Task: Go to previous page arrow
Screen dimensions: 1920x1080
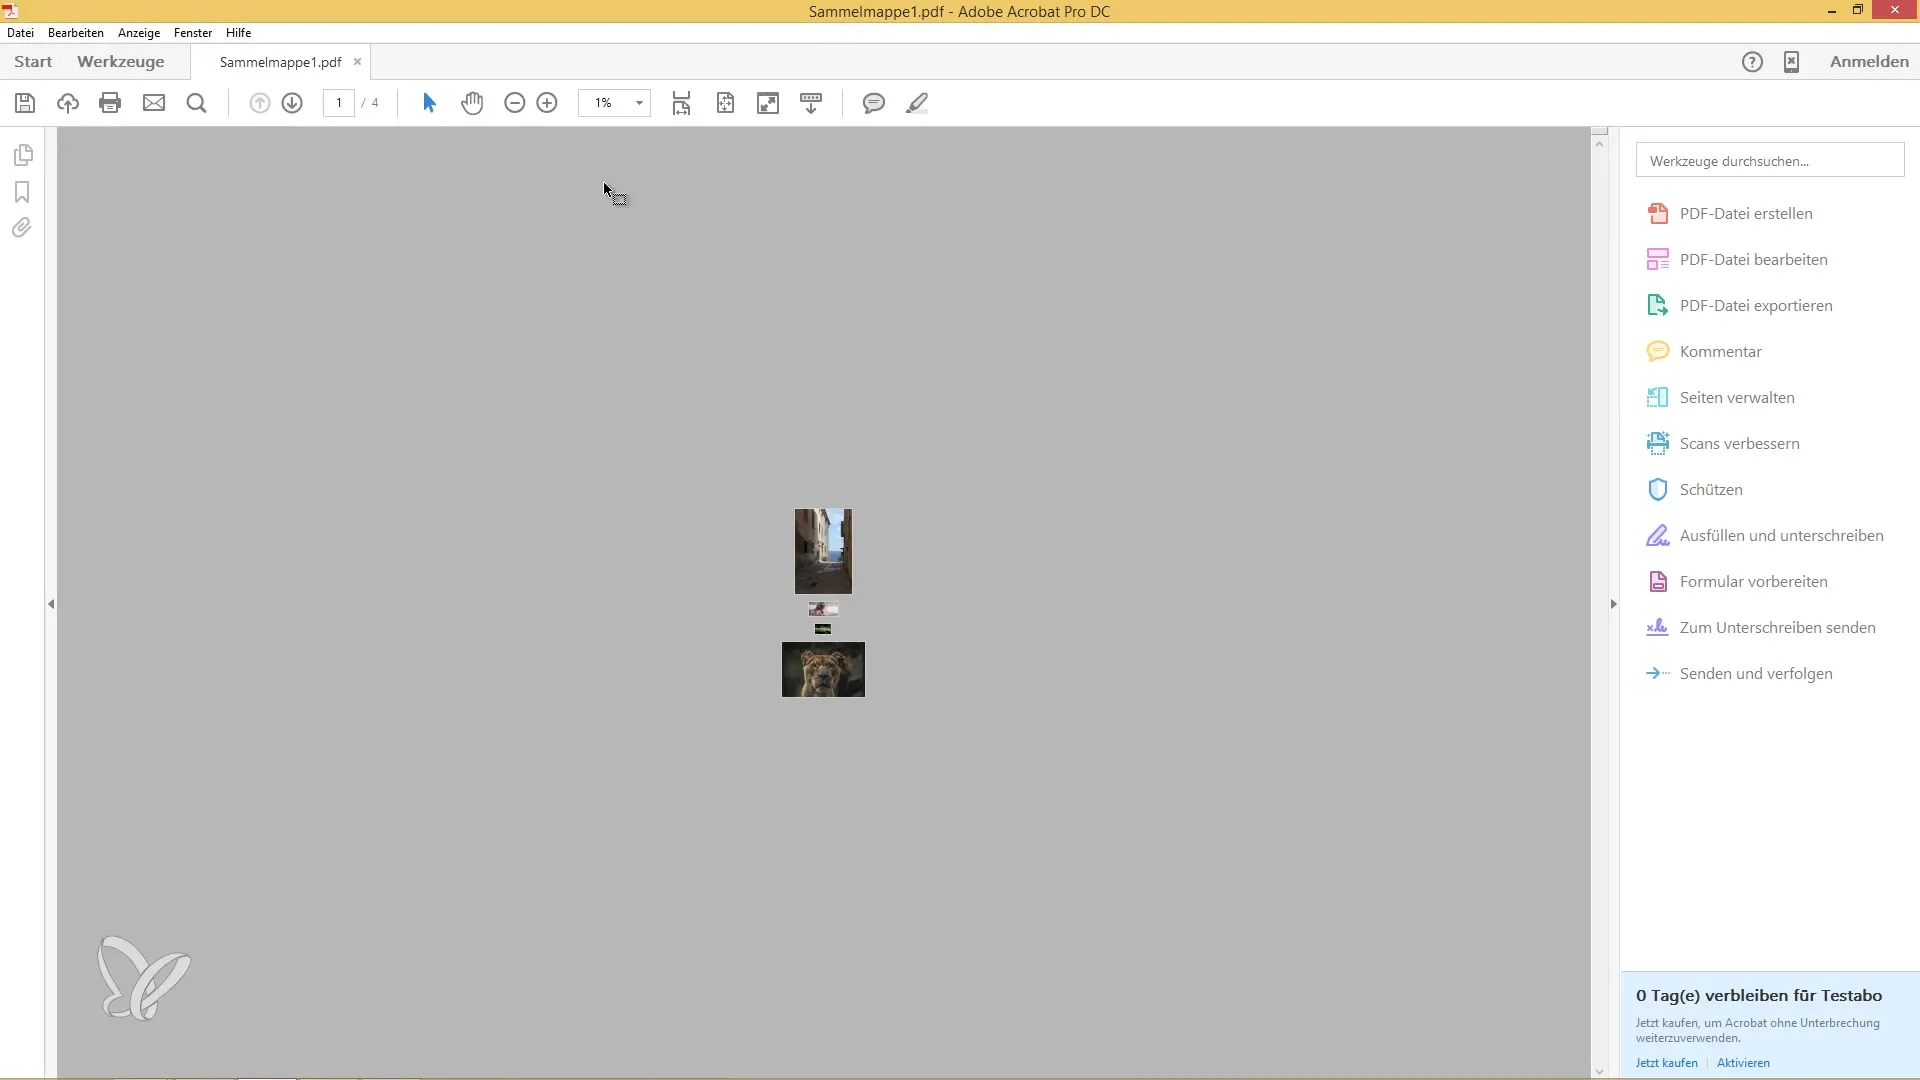Action: pos(259,103)
